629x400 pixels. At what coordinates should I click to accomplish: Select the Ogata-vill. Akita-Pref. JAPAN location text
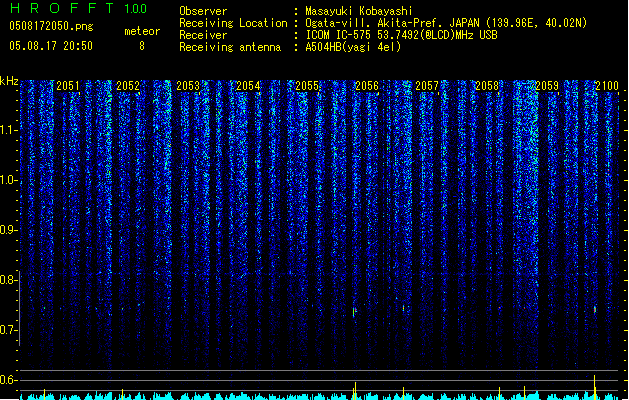click(446, 23)
